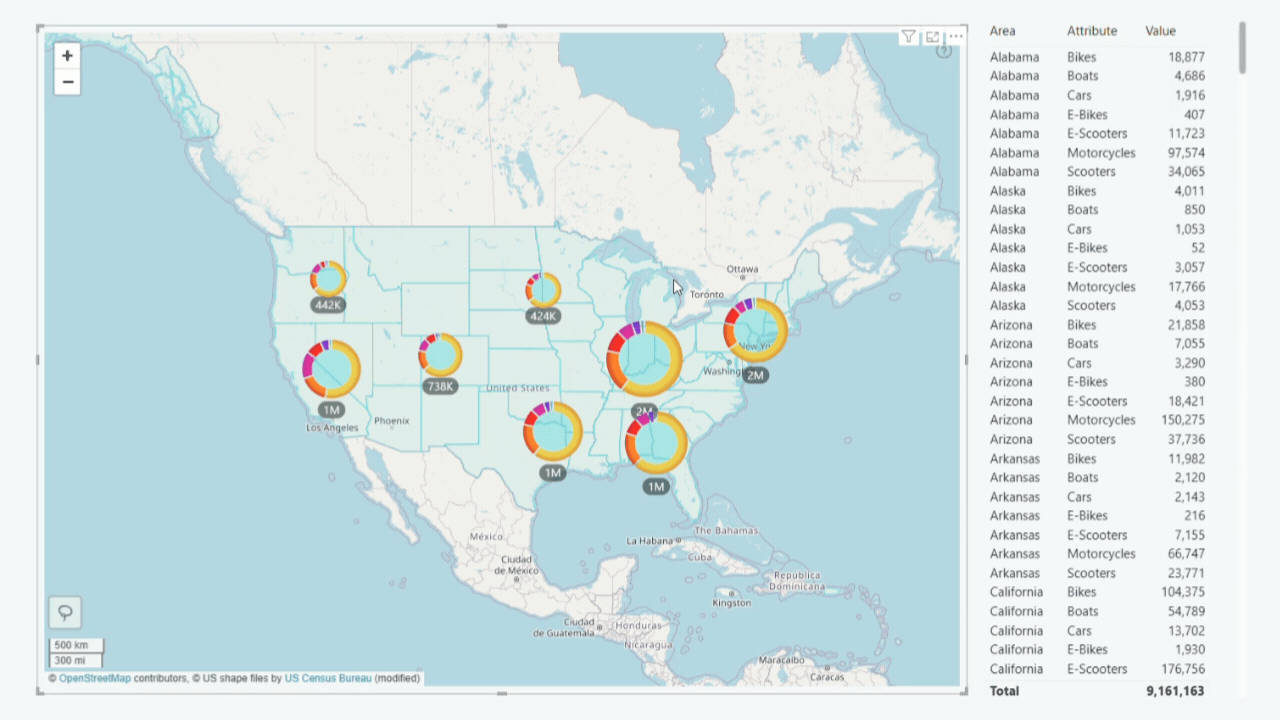
Task: Activate the lasso selection tool
Action: [x=66, y=612]
